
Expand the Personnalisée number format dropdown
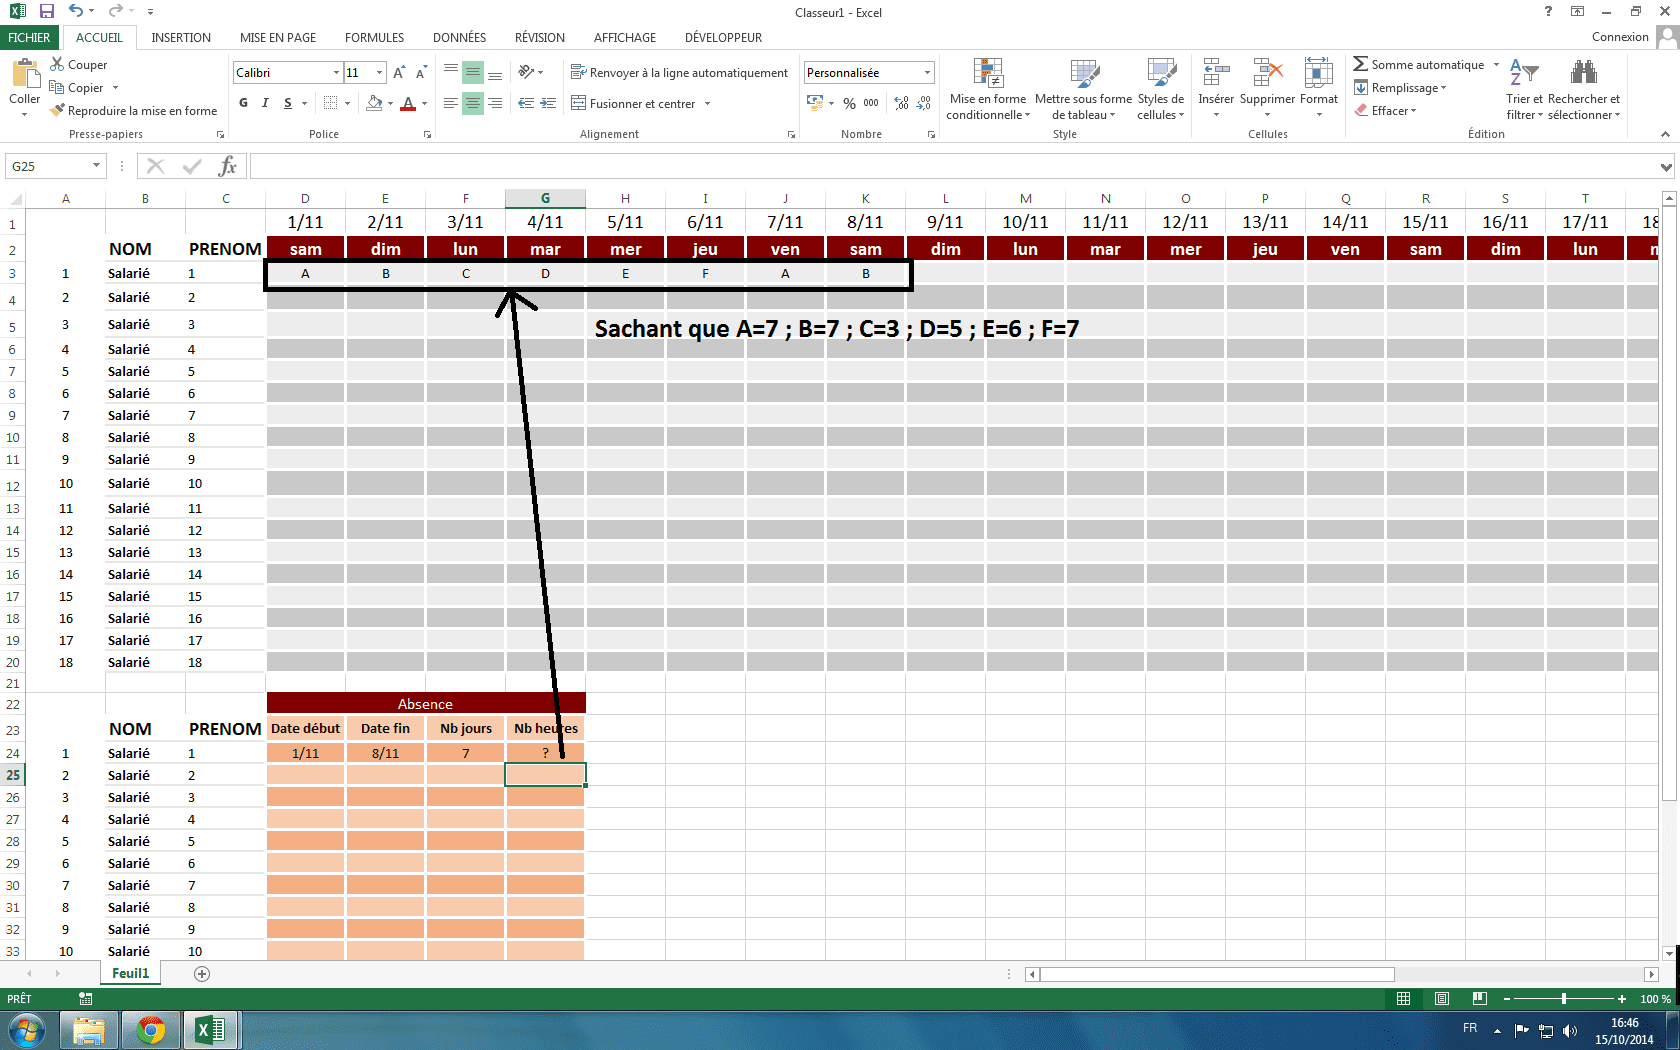927,73
